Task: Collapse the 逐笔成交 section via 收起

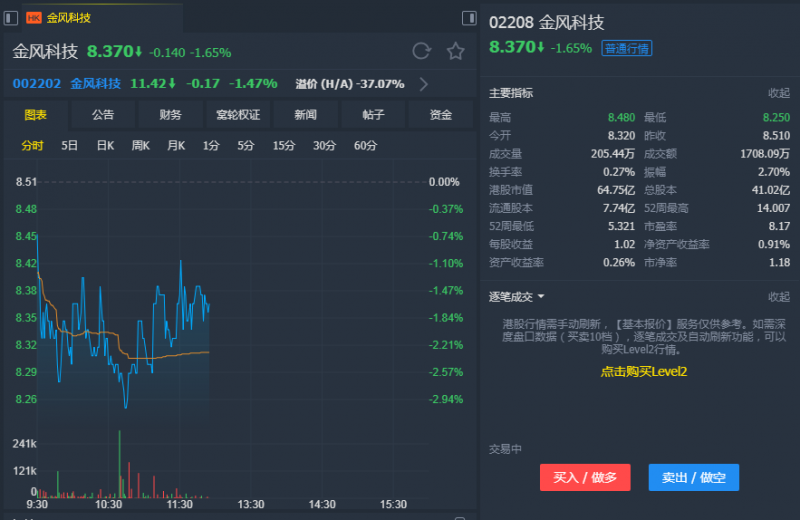Action: click(x=779, y=296)
